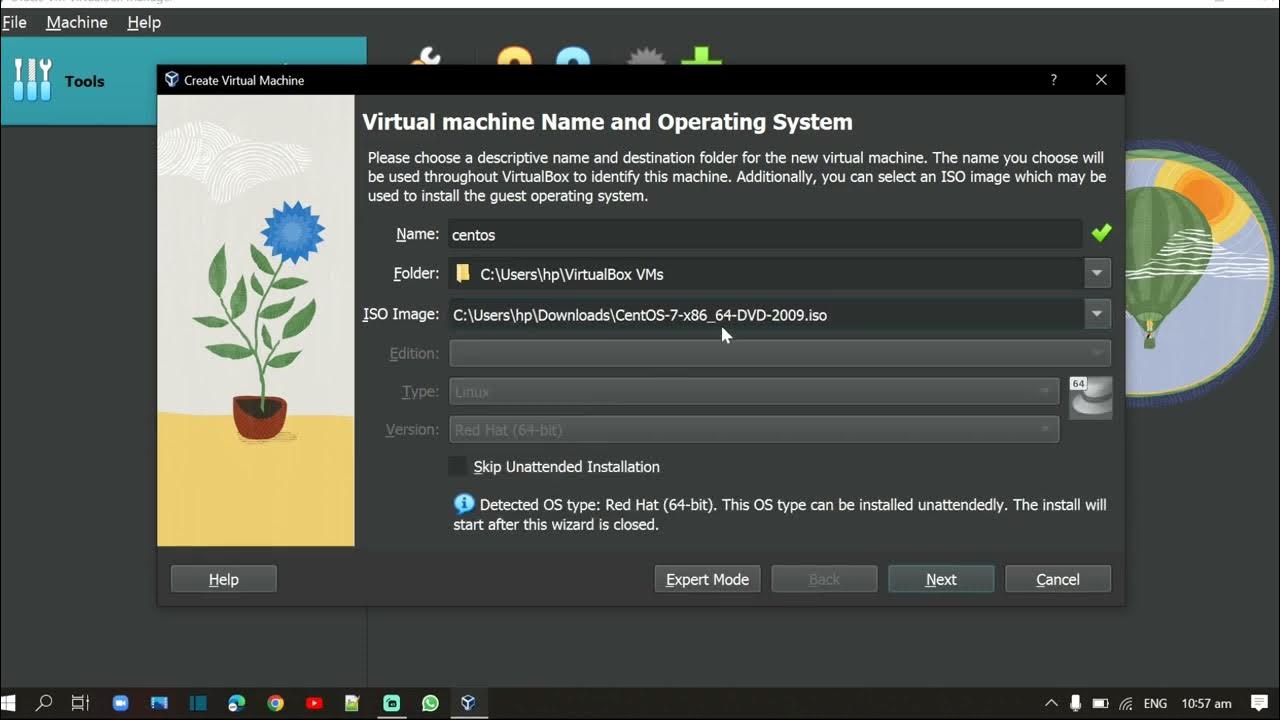Image resolution: width=1280 pixels, height=720 pixels.
Task: Click the Folder path C:\Users\hp\VirtualBox VMs
Action: [572, 274]
